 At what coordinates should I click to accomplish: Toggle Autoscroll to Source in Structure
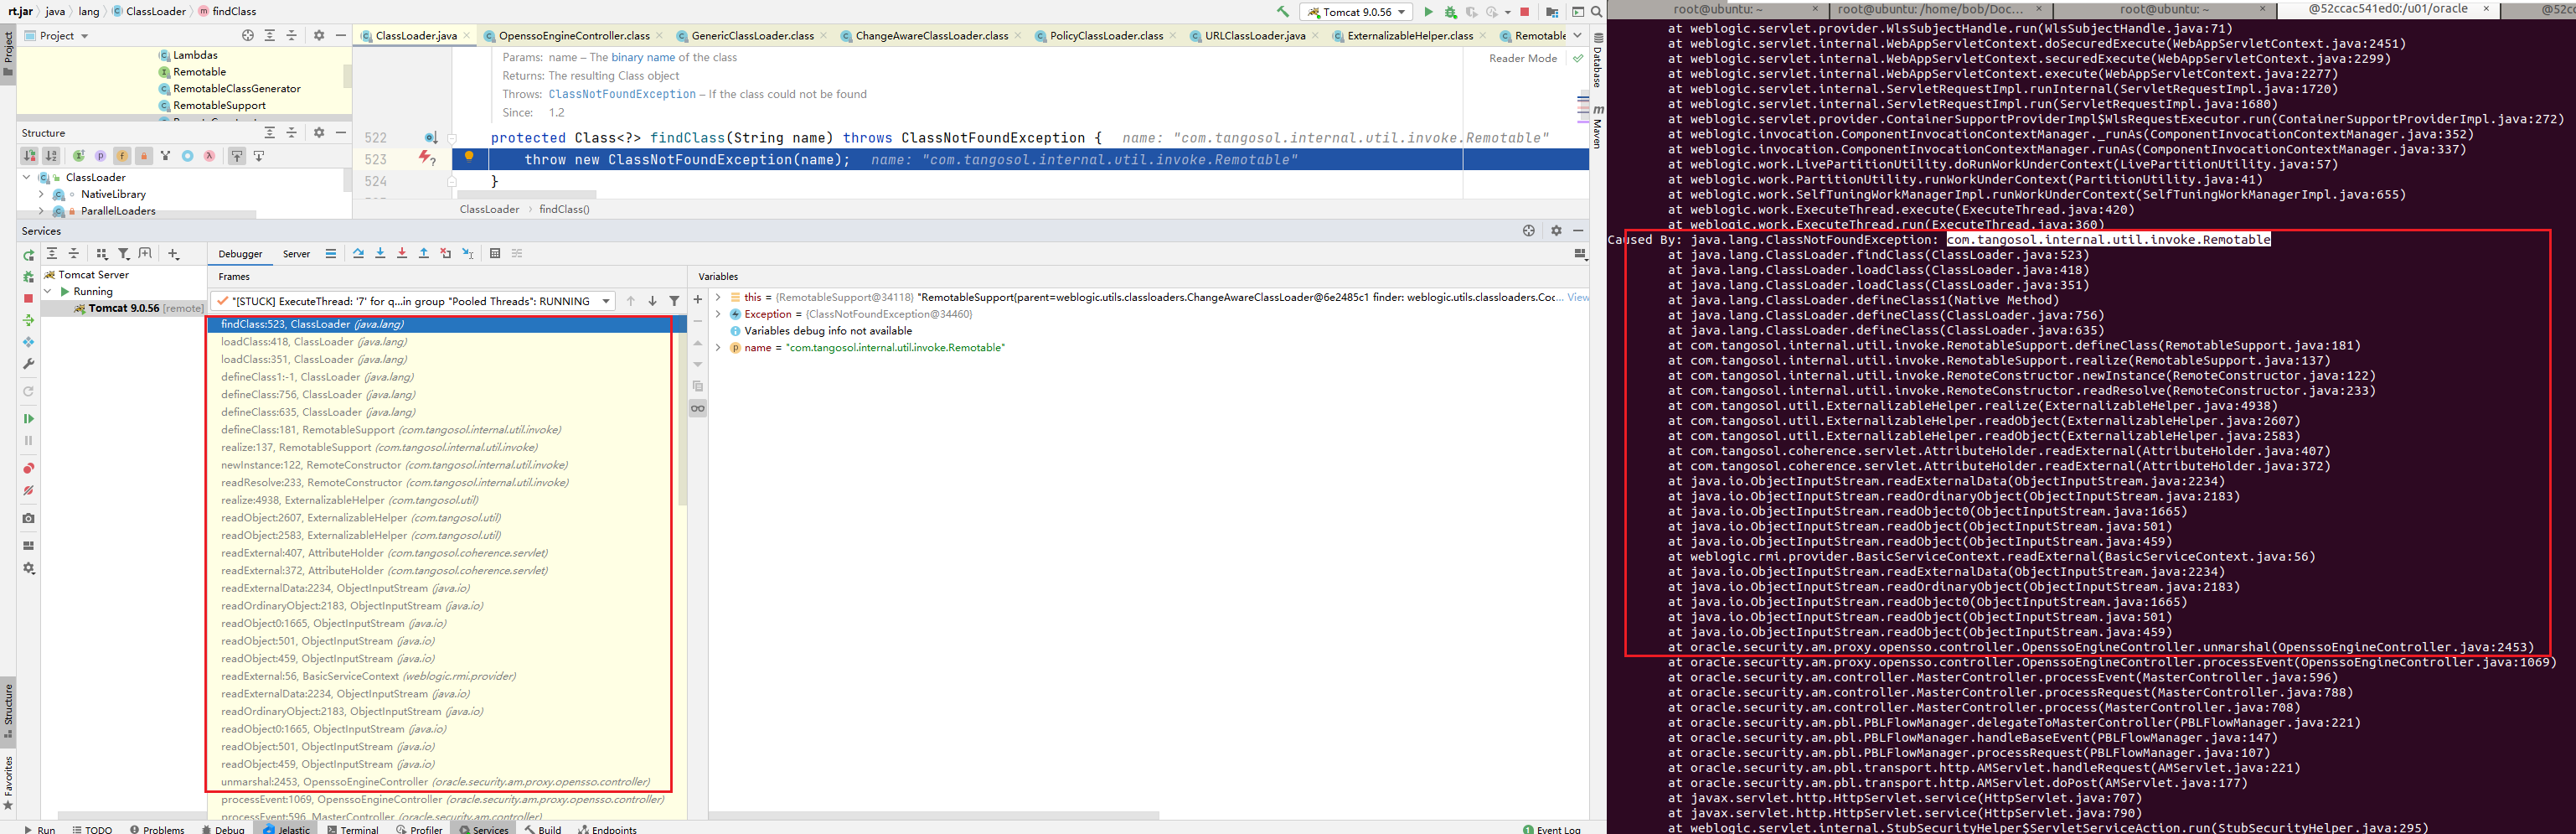click(237, 156)
